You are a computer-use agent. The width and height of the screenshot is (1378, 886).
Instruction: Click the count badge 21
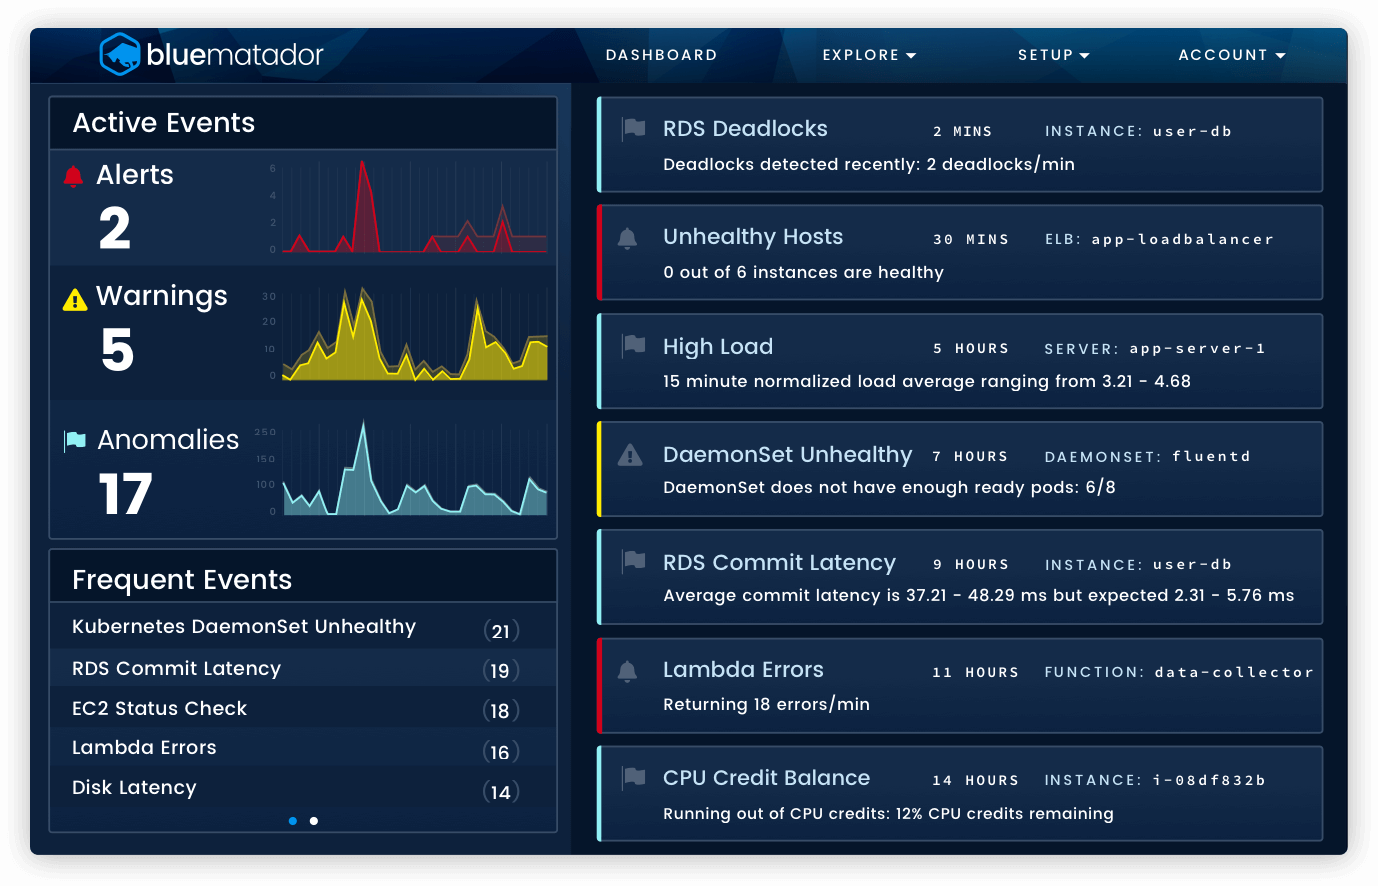point(501,631)
